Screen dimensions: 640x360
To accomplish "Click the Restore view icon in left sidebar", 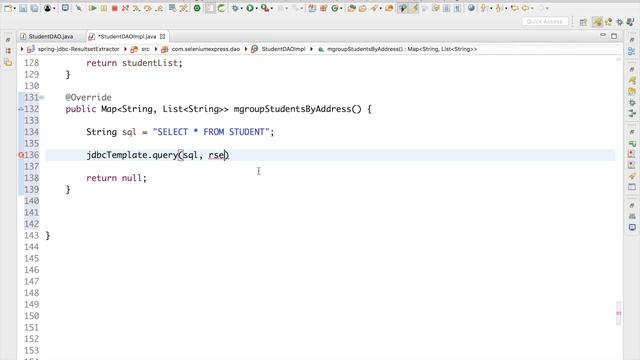I will [x=8, y=40].
